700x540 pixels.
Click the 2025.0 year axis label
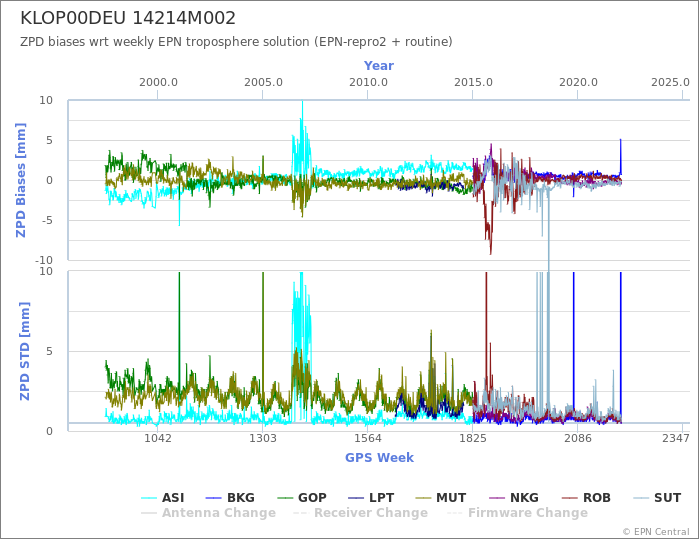[x=670, y=83]
